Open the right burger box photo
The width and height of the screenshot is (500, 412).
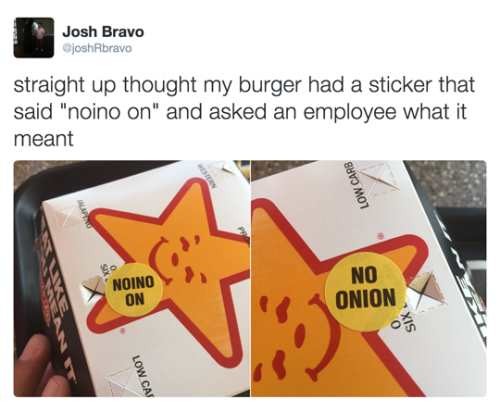(x=369, y=279)
